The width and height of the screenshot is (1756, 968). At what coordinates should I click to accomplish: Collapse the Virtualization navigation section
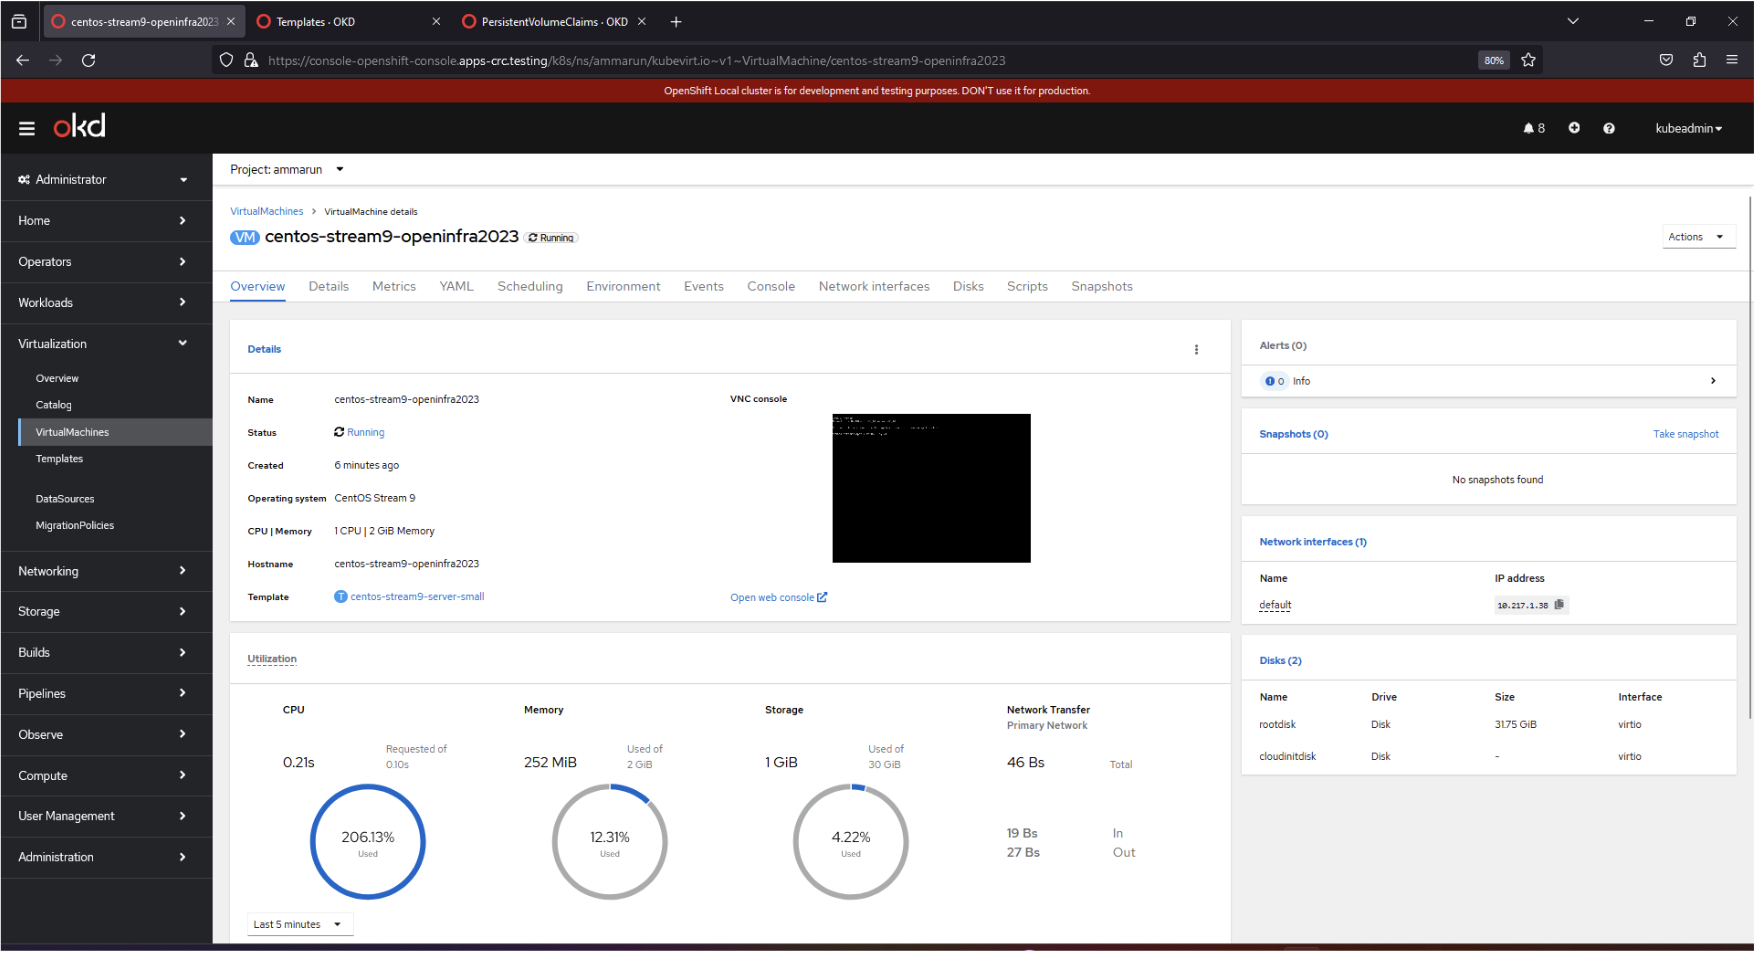pyautogui.click(x=106, y=344)
